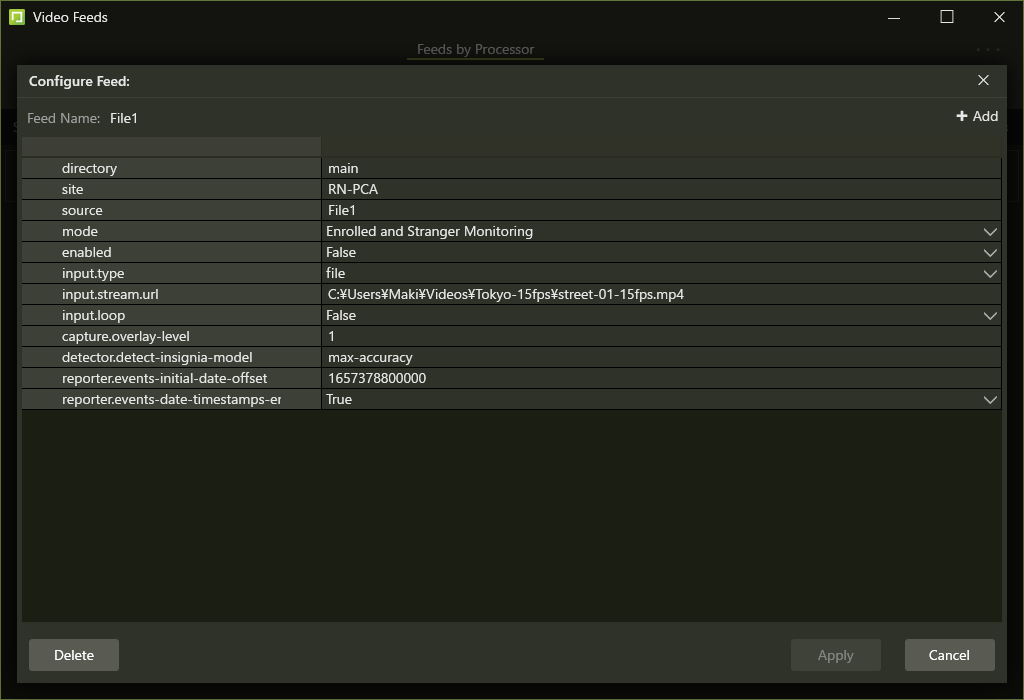Viewport: 1024px width, 700px height.
Task: Edit the capture.overlay-level value
Action: (660, 336)
